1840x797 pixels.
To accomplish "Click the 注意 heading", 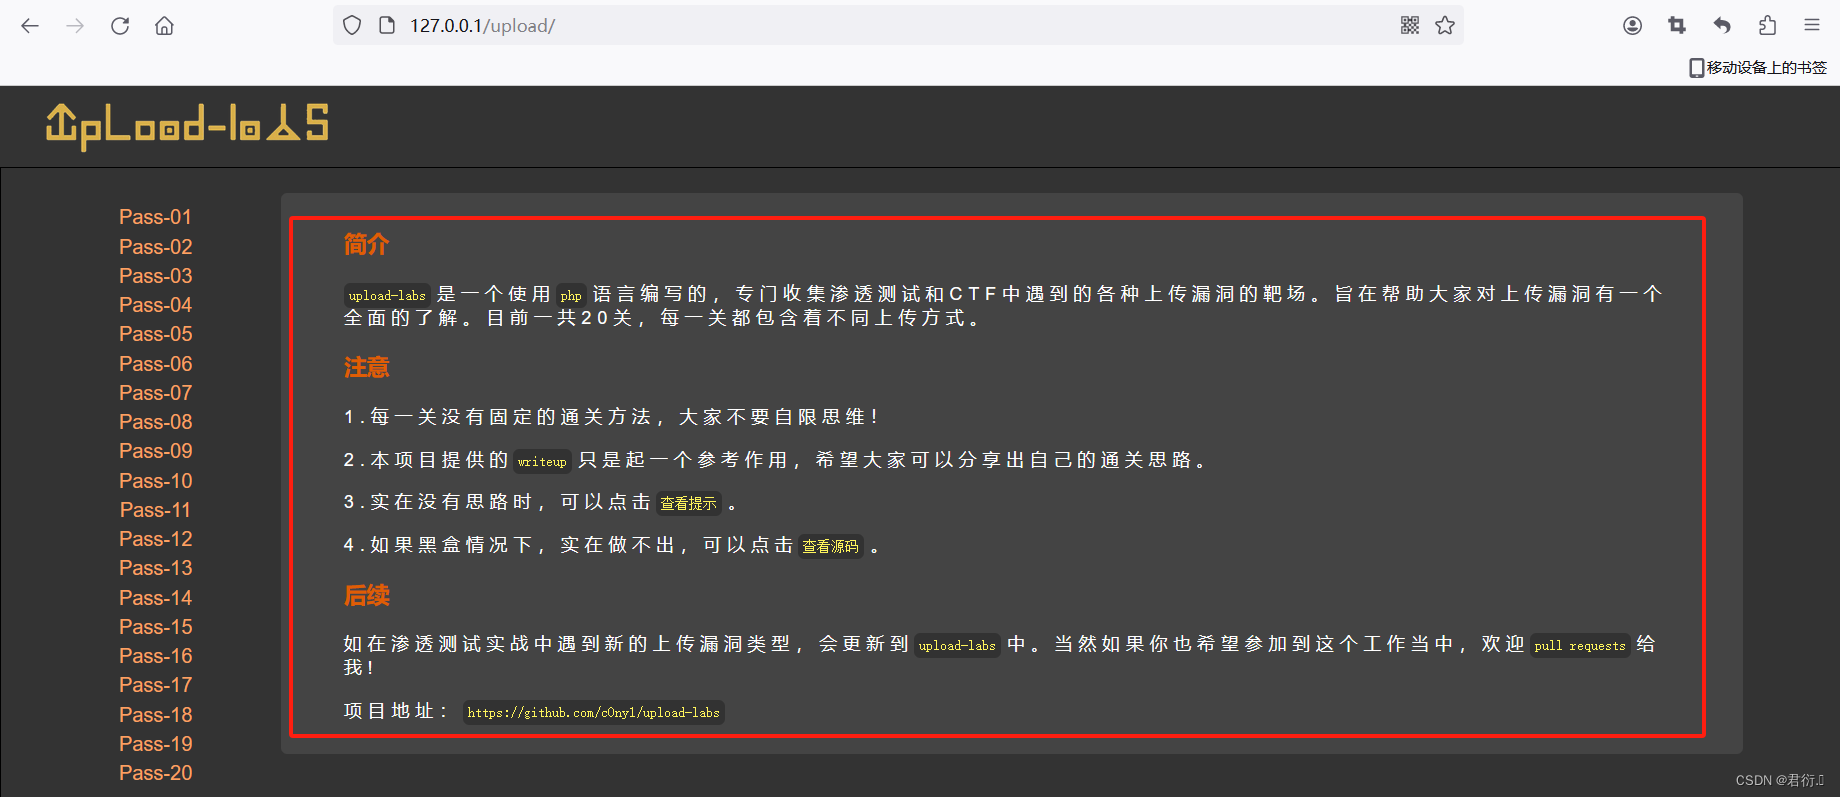I will click(x=366, y=367).
